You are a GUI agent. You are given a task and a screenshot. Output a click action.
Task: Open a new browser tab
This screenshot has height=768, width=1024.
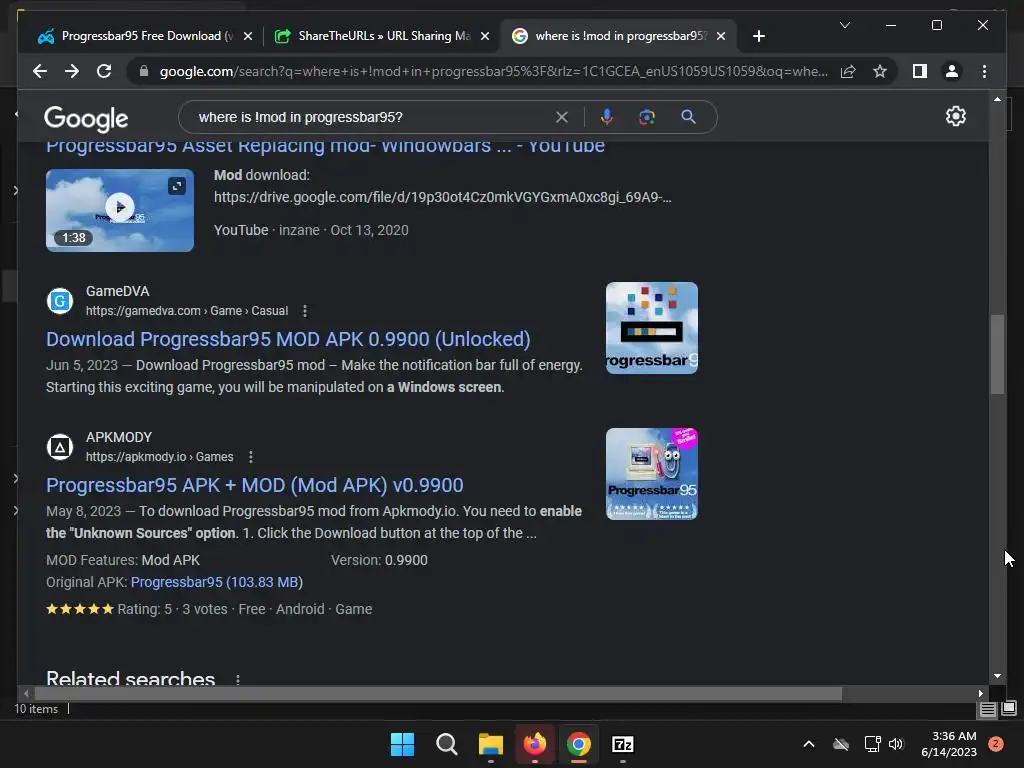(758, 36)
